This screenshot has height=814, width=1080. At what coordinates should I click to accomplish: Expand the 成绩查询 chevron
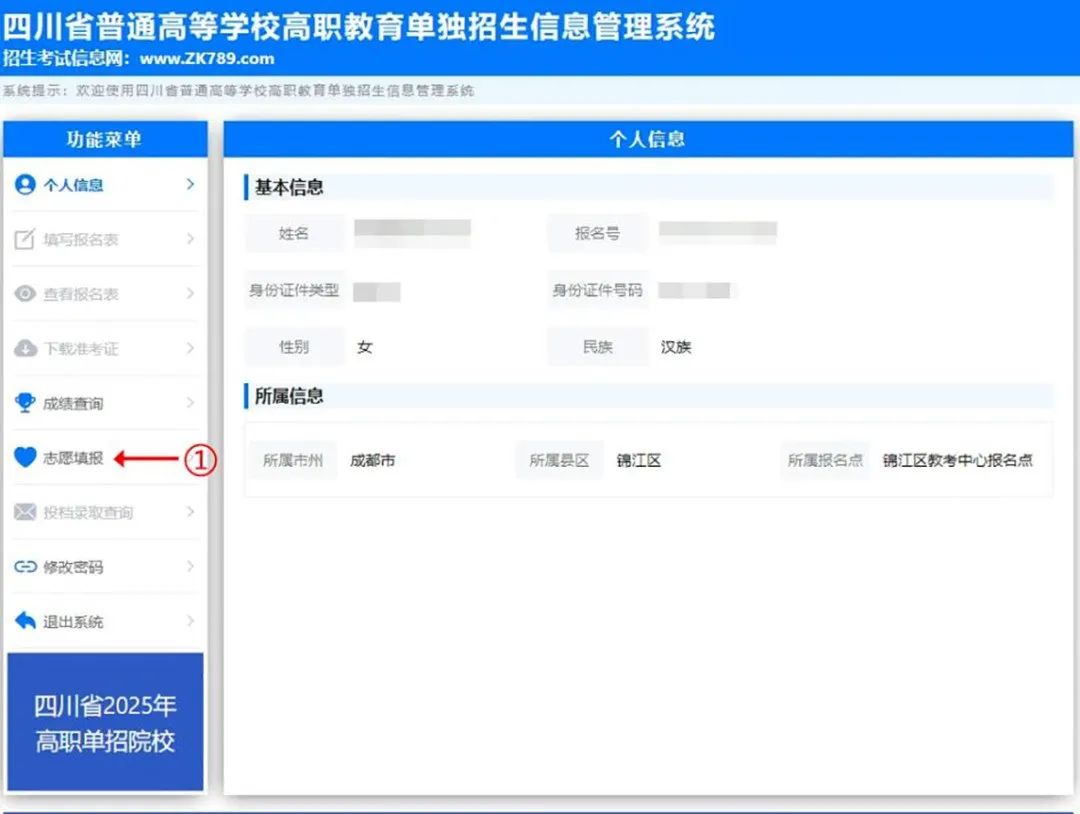(190, 402)
